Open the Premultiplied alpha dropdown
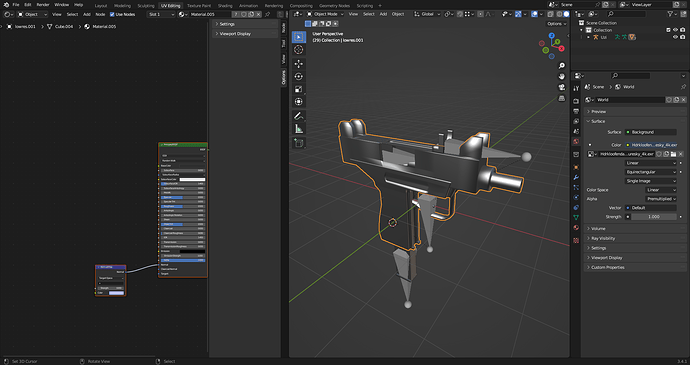This screenshot has width=690, height=365. tap(661, 199)
